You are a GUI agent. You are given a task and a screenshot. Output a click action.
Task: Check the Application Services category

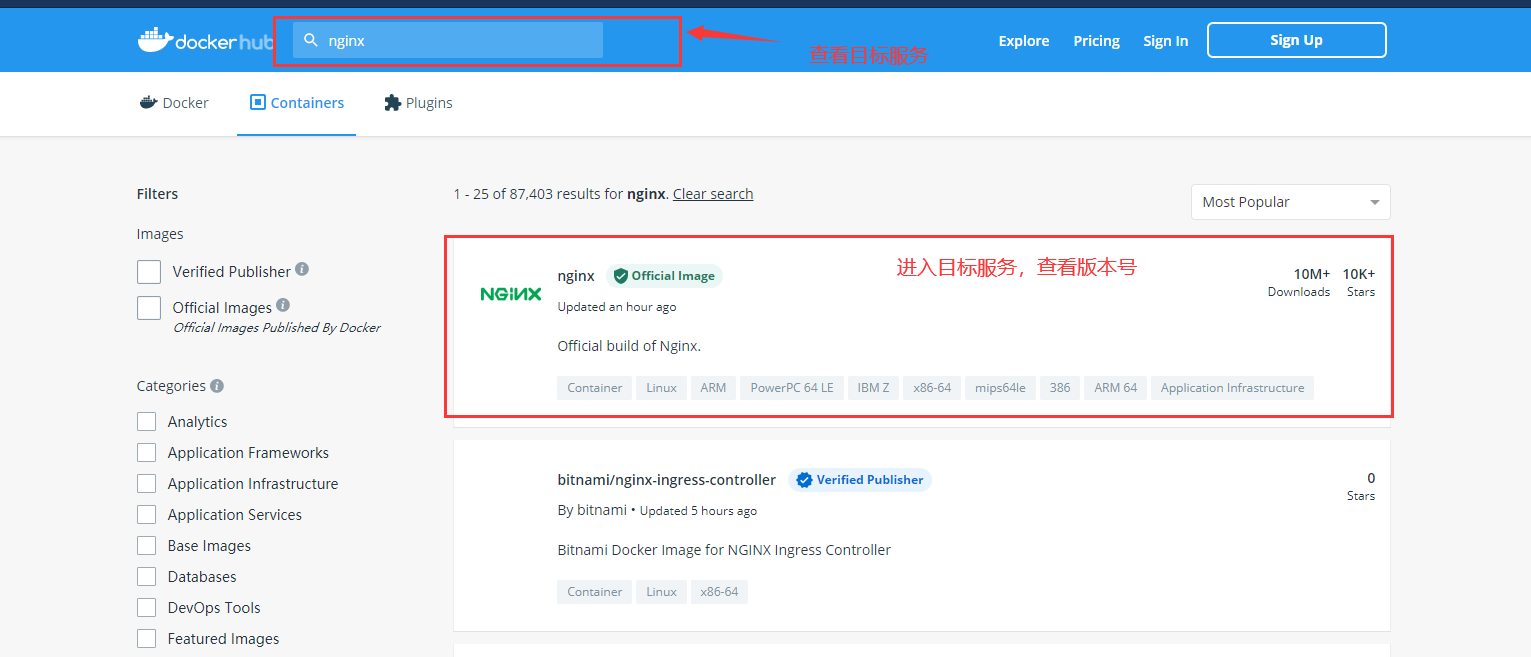click(x=147, y=515)
